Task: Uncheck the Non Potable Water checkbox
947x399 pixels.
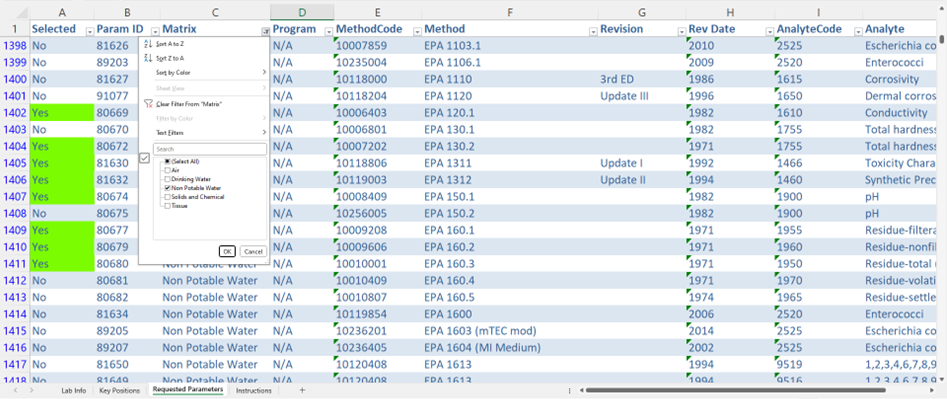Action: pyautogui.click(x=167, y=188)
